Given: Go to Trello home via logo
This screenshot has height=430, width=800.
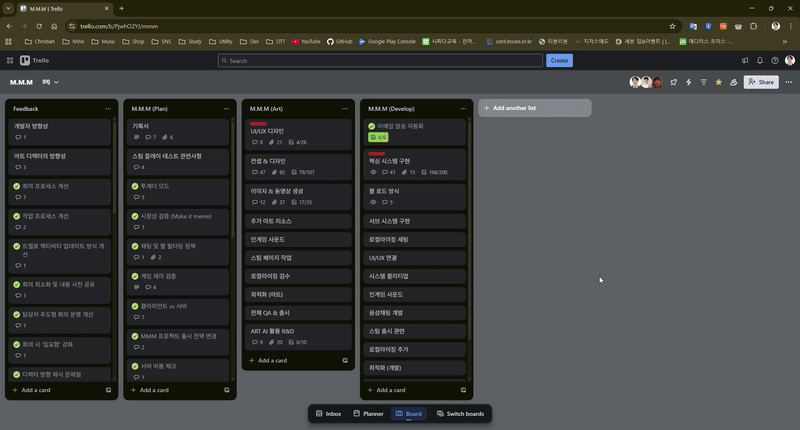Looking at the screenshot, I should (x=35, y=60).
